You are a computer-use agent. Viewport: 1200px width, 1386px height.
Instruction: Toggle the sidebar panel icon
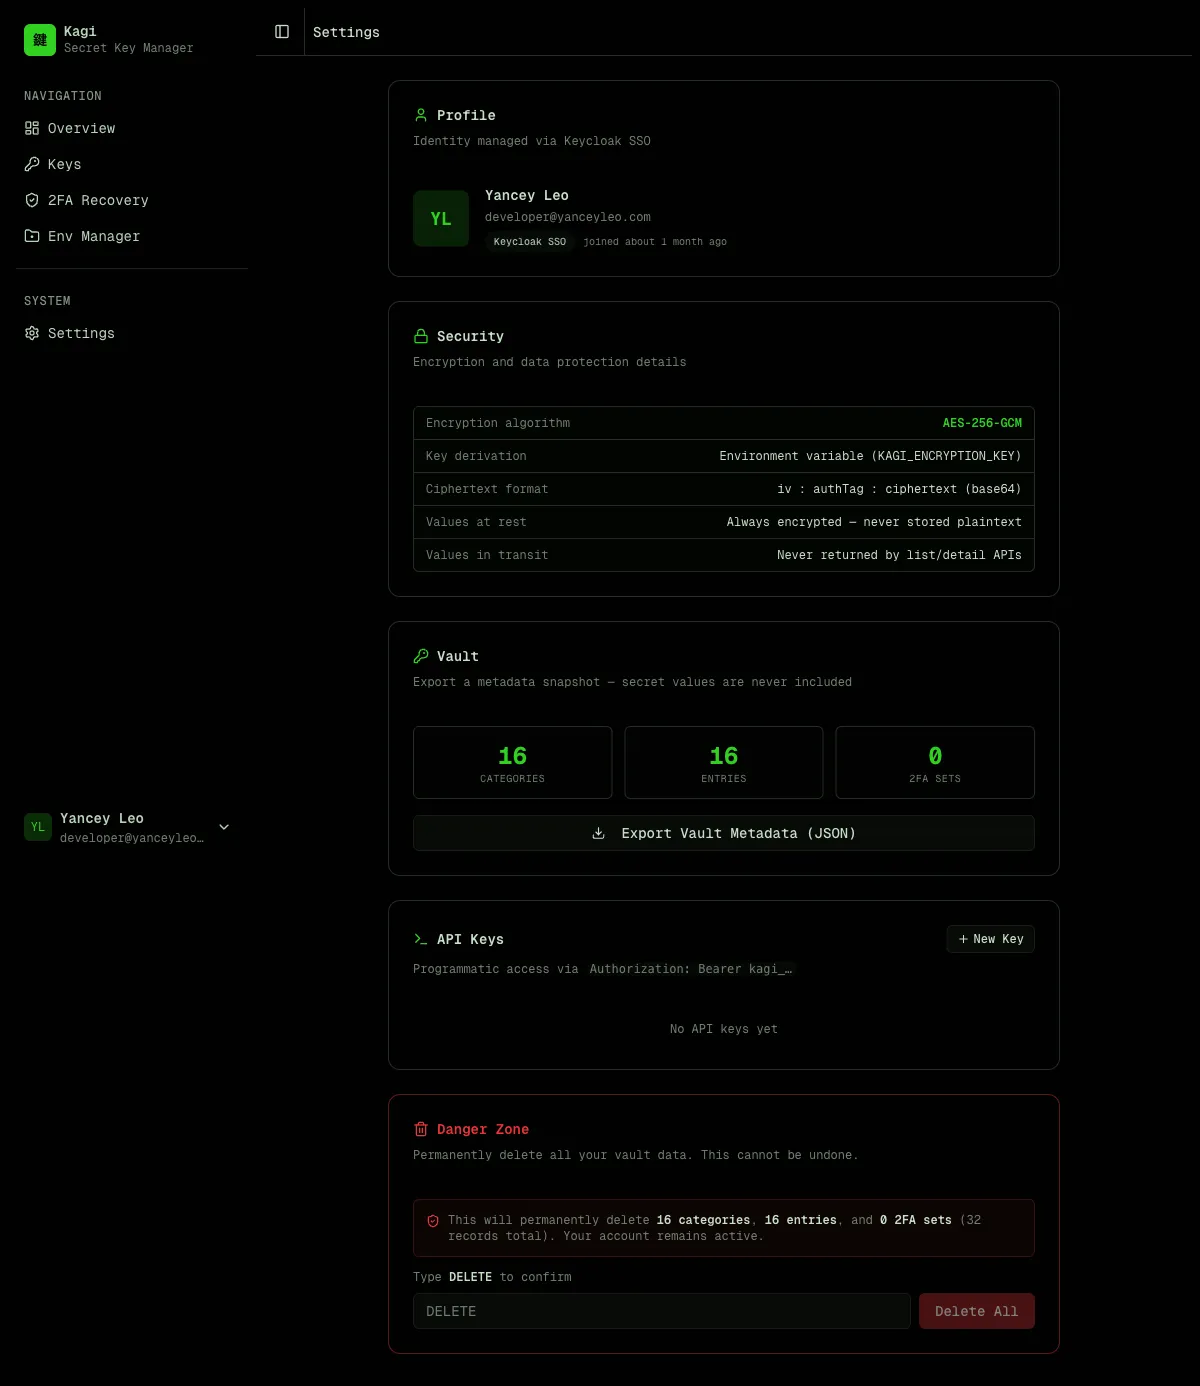pos(282,32)
